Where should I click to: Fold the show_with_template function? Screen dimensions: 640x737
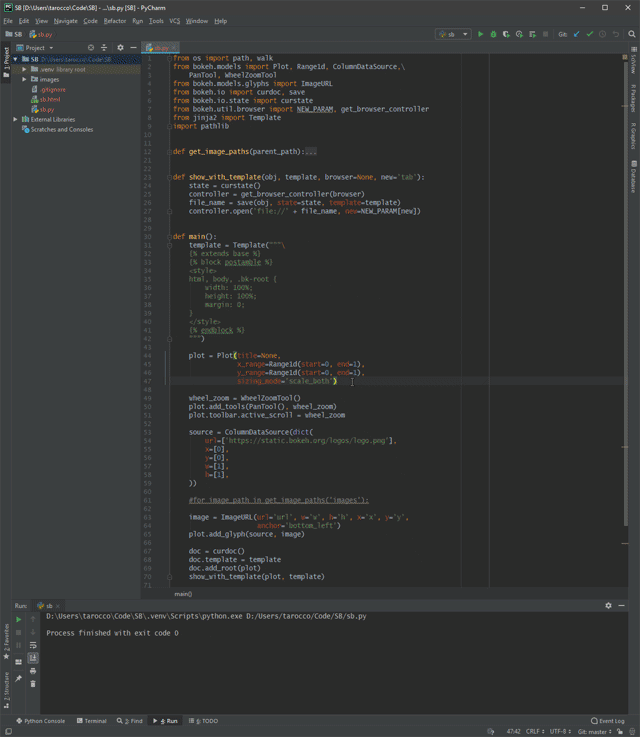pos(169,177)
